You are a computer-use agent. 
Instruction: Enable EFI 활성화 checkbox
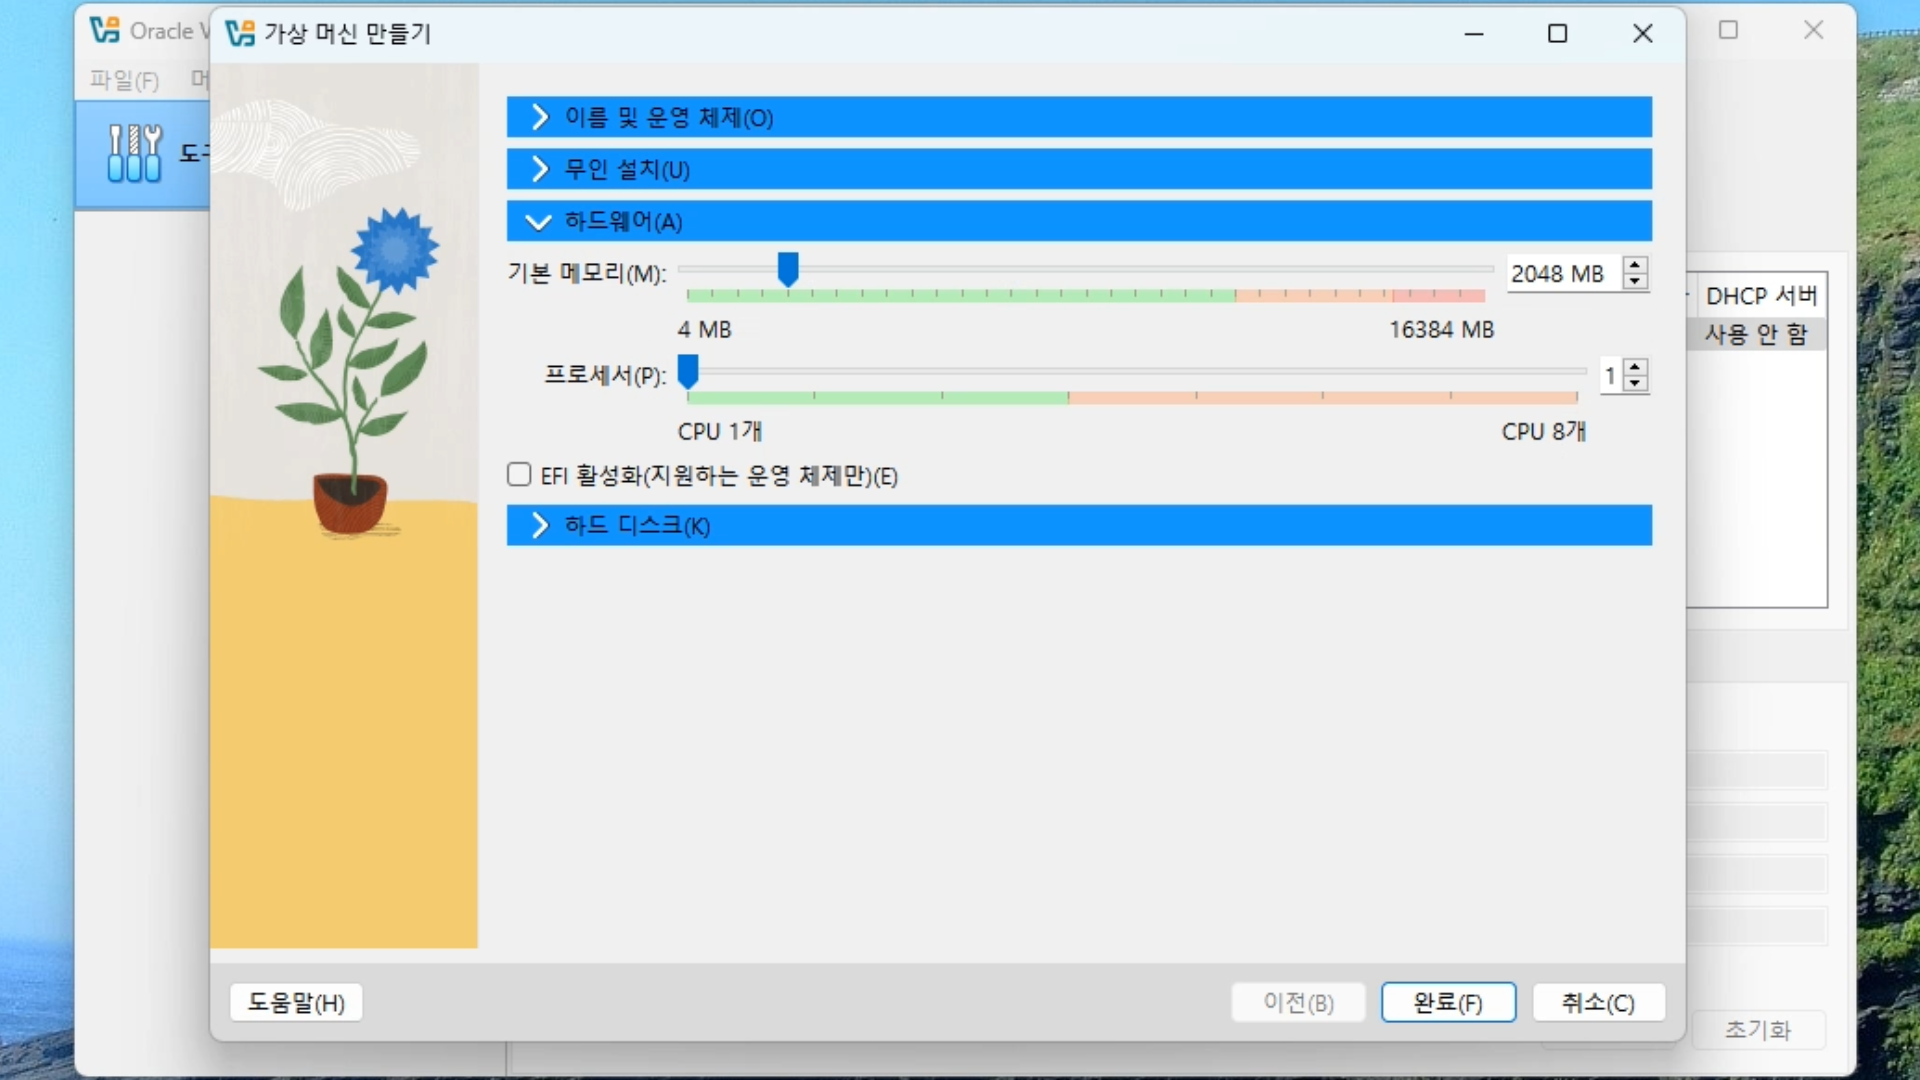tap(518, 474)
